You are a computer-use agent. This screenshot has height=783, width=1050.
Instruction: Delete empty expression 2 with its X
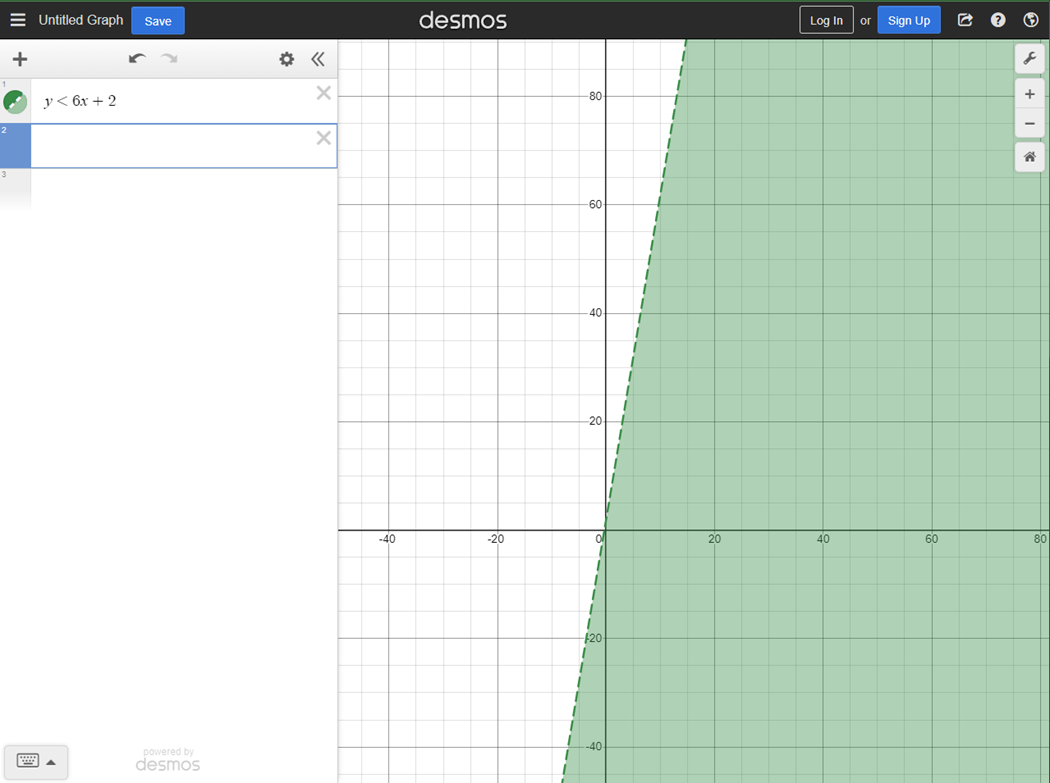click(x=323, y=138)
